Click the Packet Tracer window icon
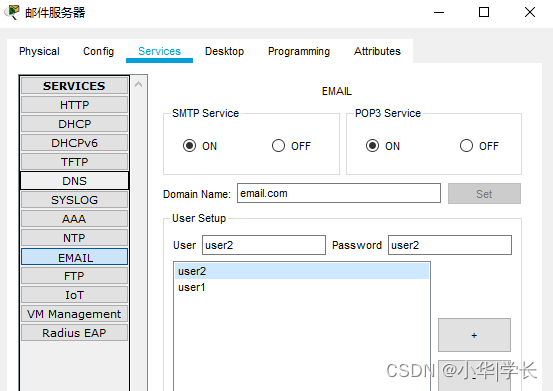This screenshot has height=391, width=553. [12, 12]
